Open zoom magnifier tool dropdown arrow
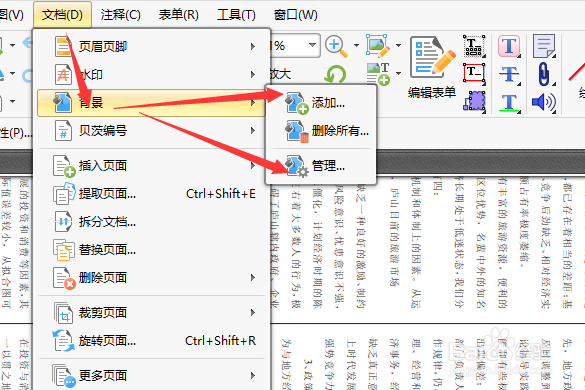The height and width of the screenshot is (390, 585). tap(356, 46)
